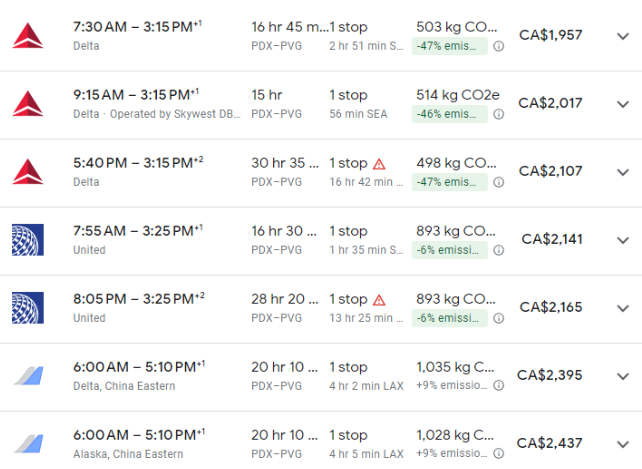Click multi-airline tail icon for Alaska, China Eastern
The width and height of the screenshot is (642, 469).
point(29,444)
